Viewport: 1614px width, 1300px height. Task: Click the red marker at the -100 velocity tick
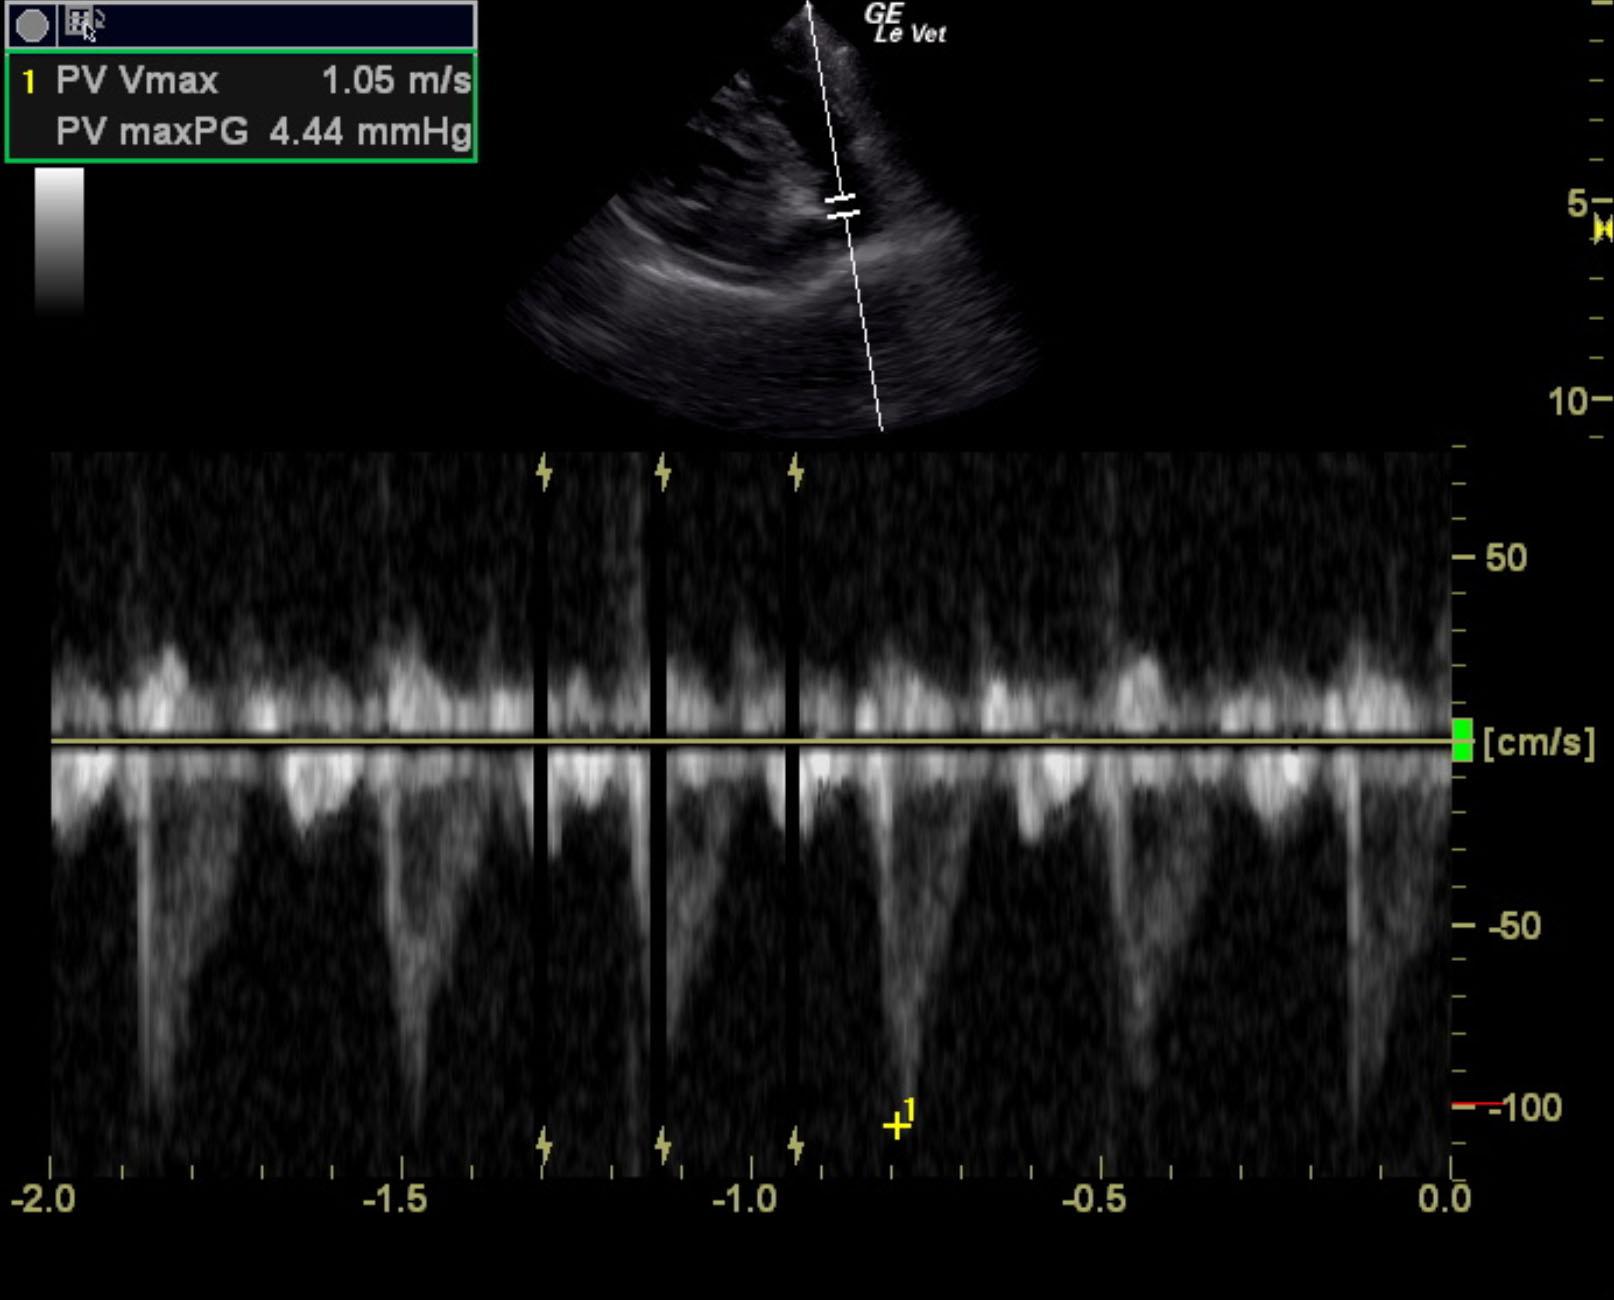[1464, 1105]
